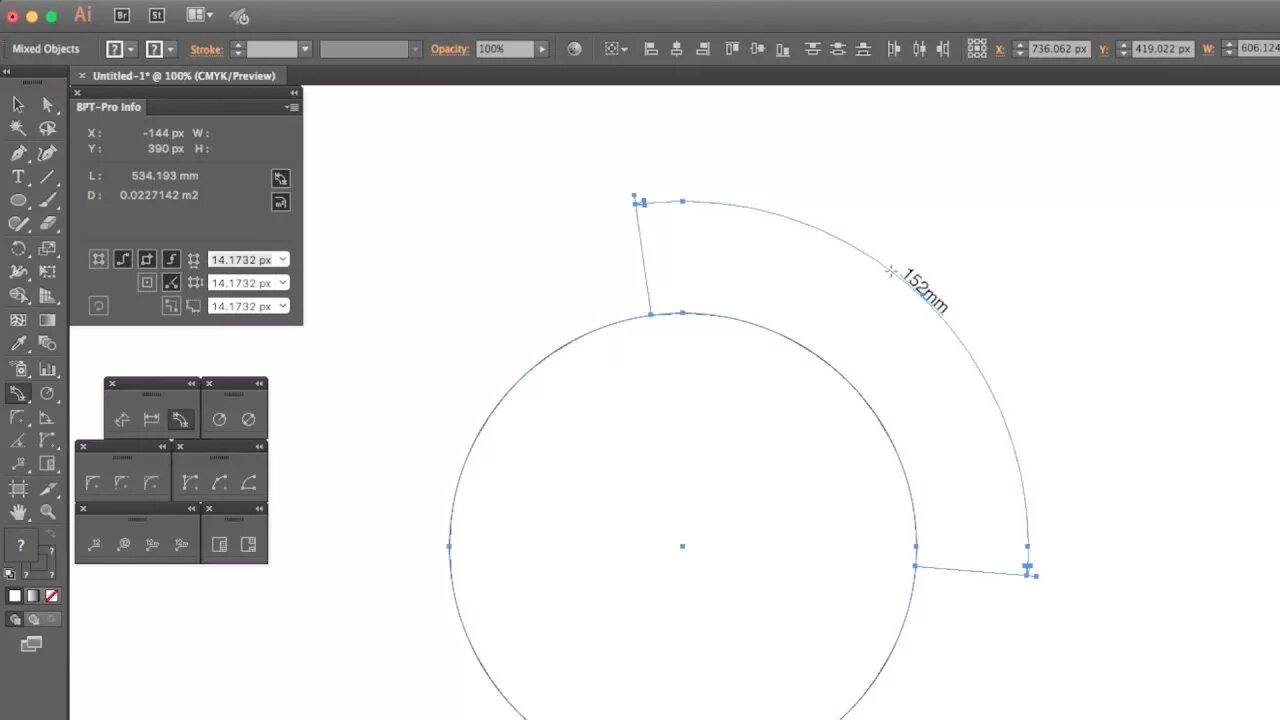Open the fill color dropdown arrow
The height and width of the screenshot is (720, 1280).
pos(130,49)
